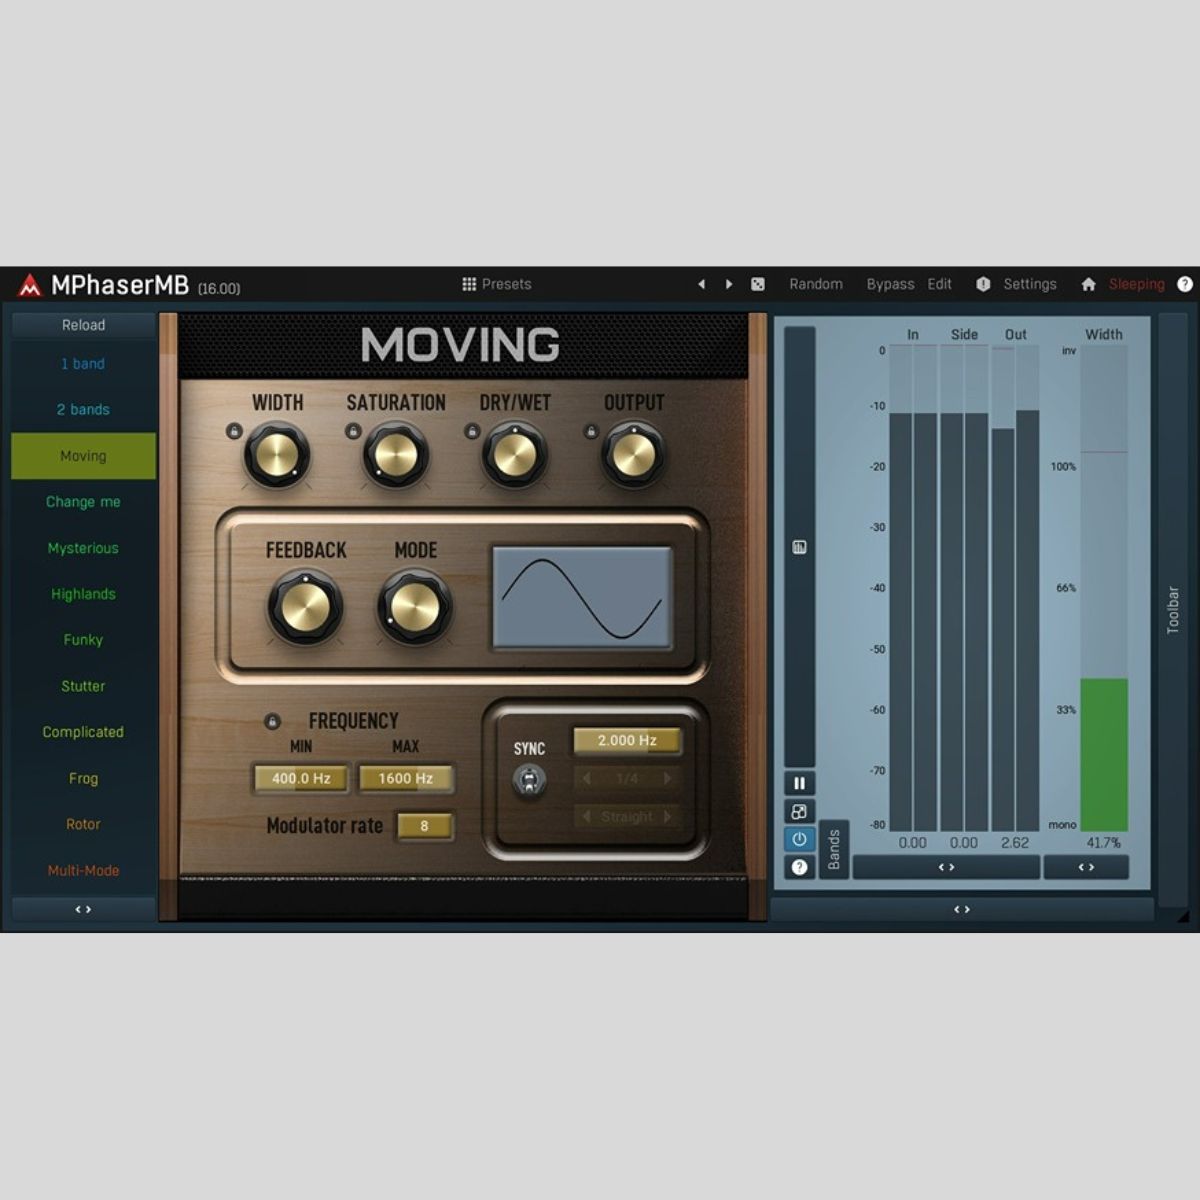Click the MeldaProduction logo icon
This screenshot has width=1200, height=1200.
(30, 286)
